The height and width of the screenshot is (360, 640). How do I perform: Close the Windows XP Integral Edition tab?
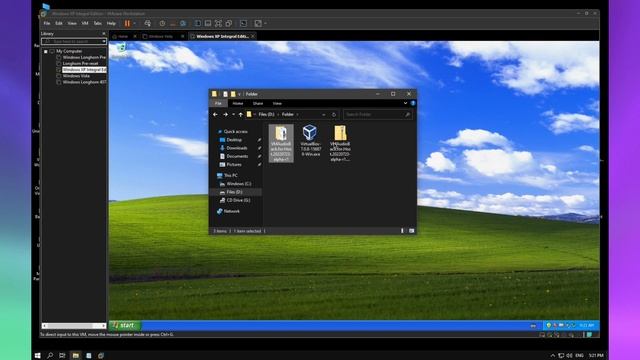coord(253,36)
